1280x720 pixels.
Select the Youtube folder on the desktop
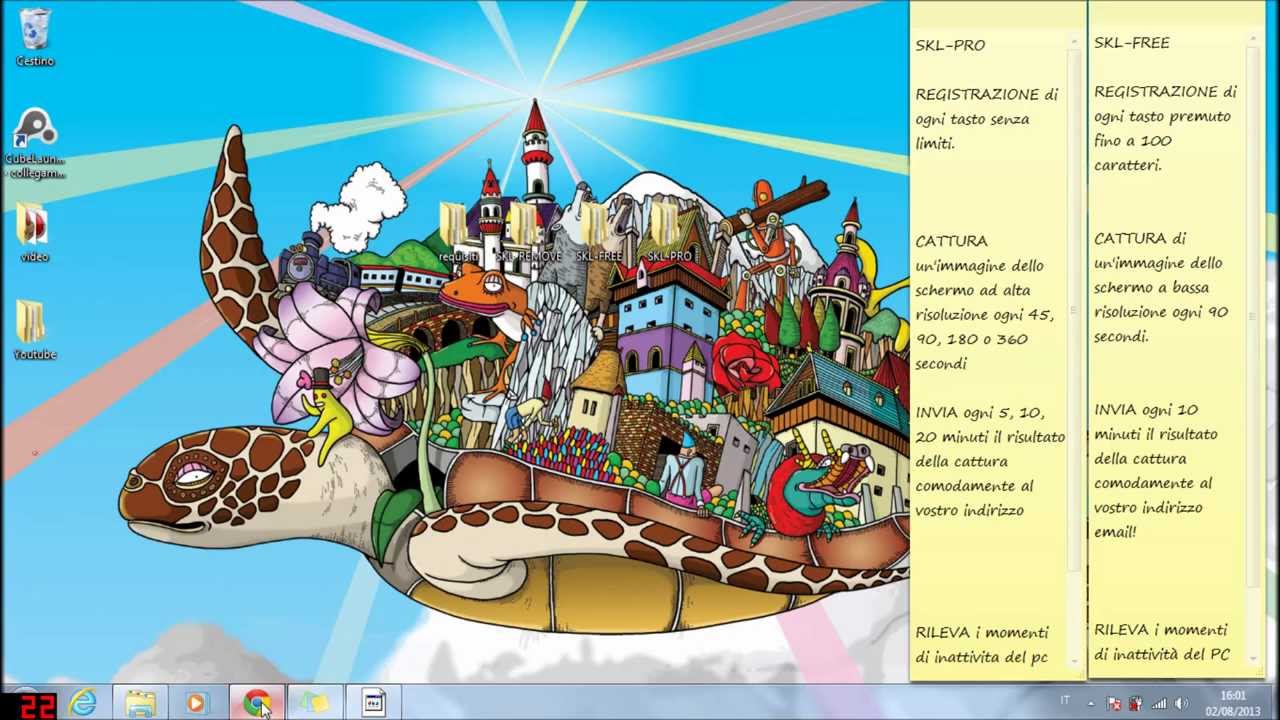point(34,330)
